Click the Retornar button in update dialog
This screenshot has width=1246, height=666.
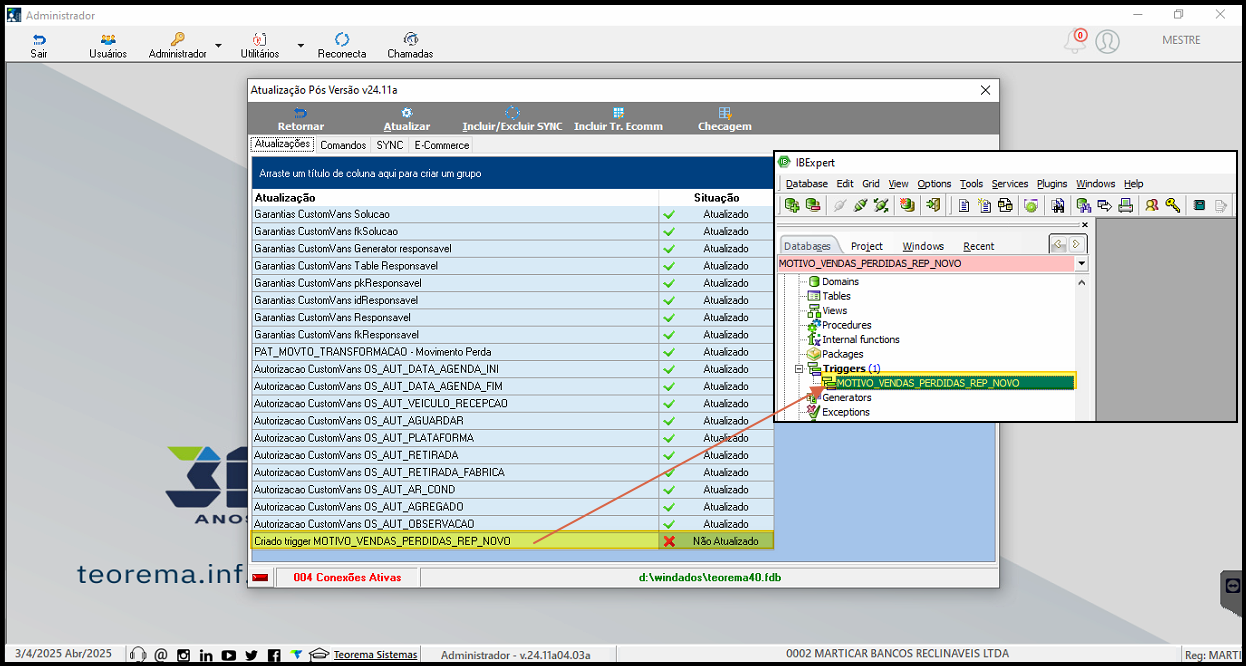click(300, 120)
